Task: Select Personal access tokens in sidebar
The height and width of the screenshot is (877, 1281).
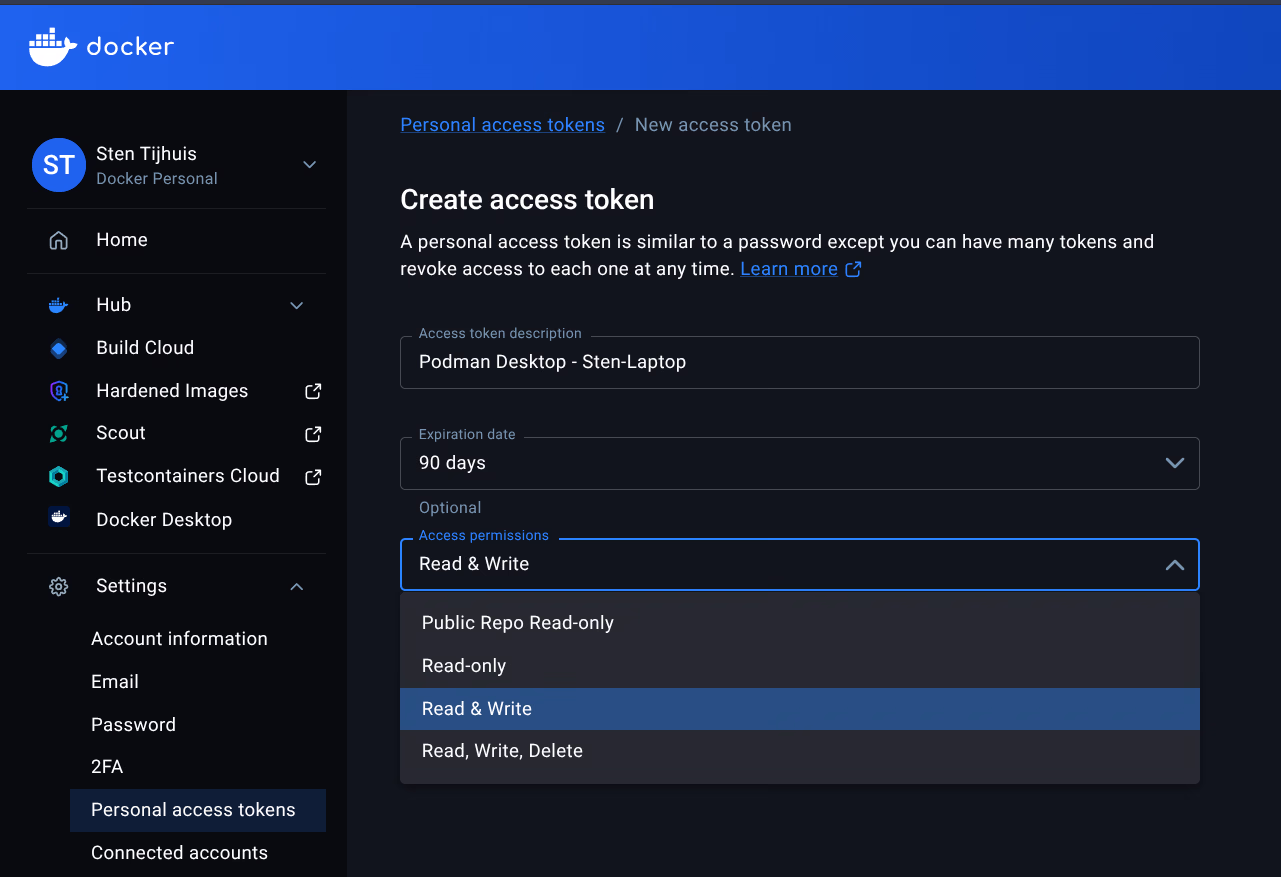Action: (198, 810)
